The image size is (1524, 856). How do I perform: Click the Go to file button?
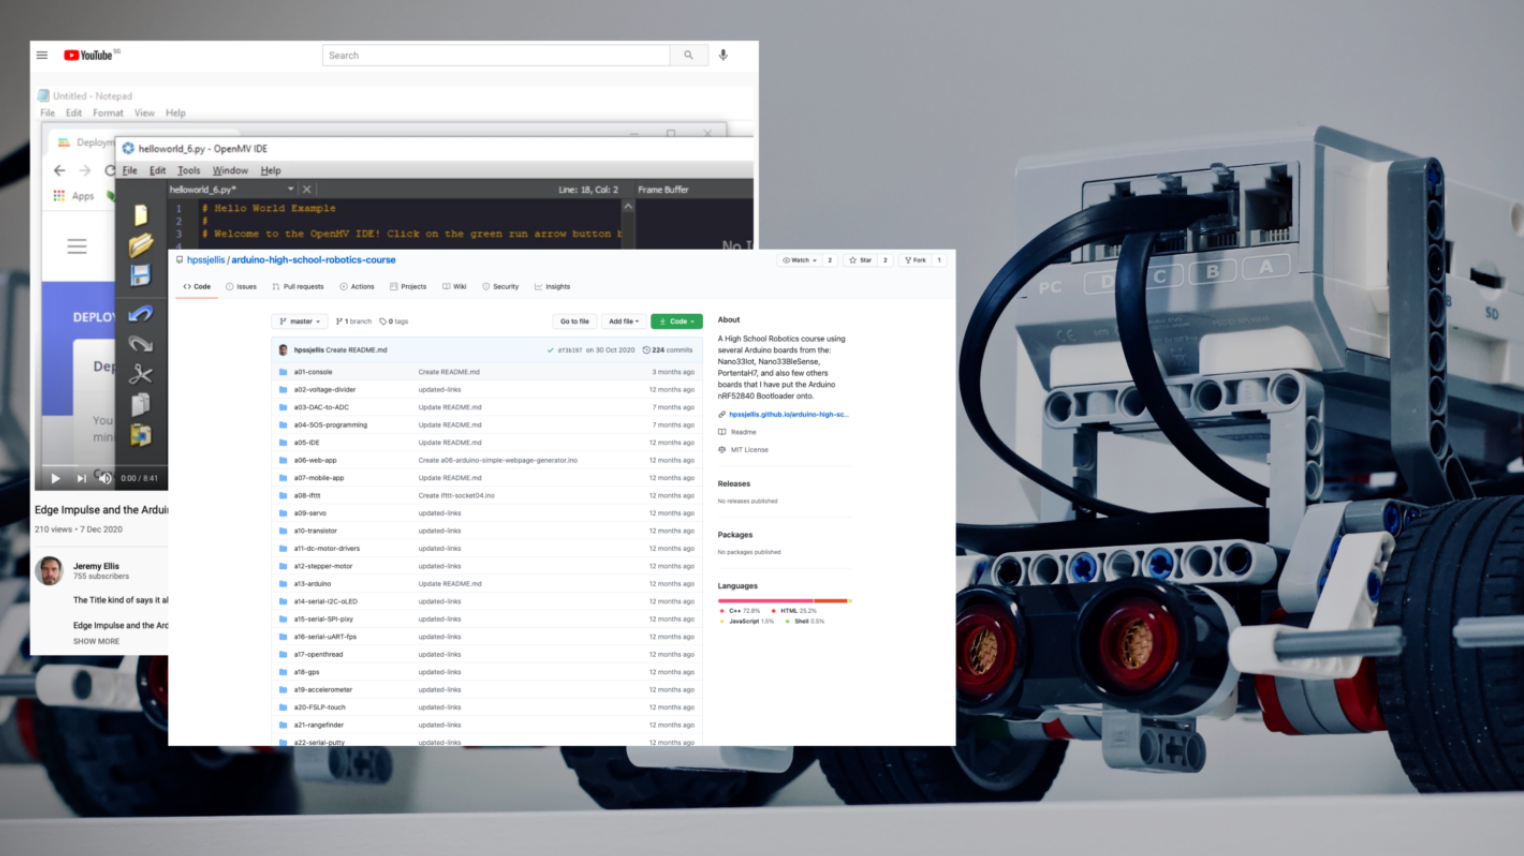(574, 321)
